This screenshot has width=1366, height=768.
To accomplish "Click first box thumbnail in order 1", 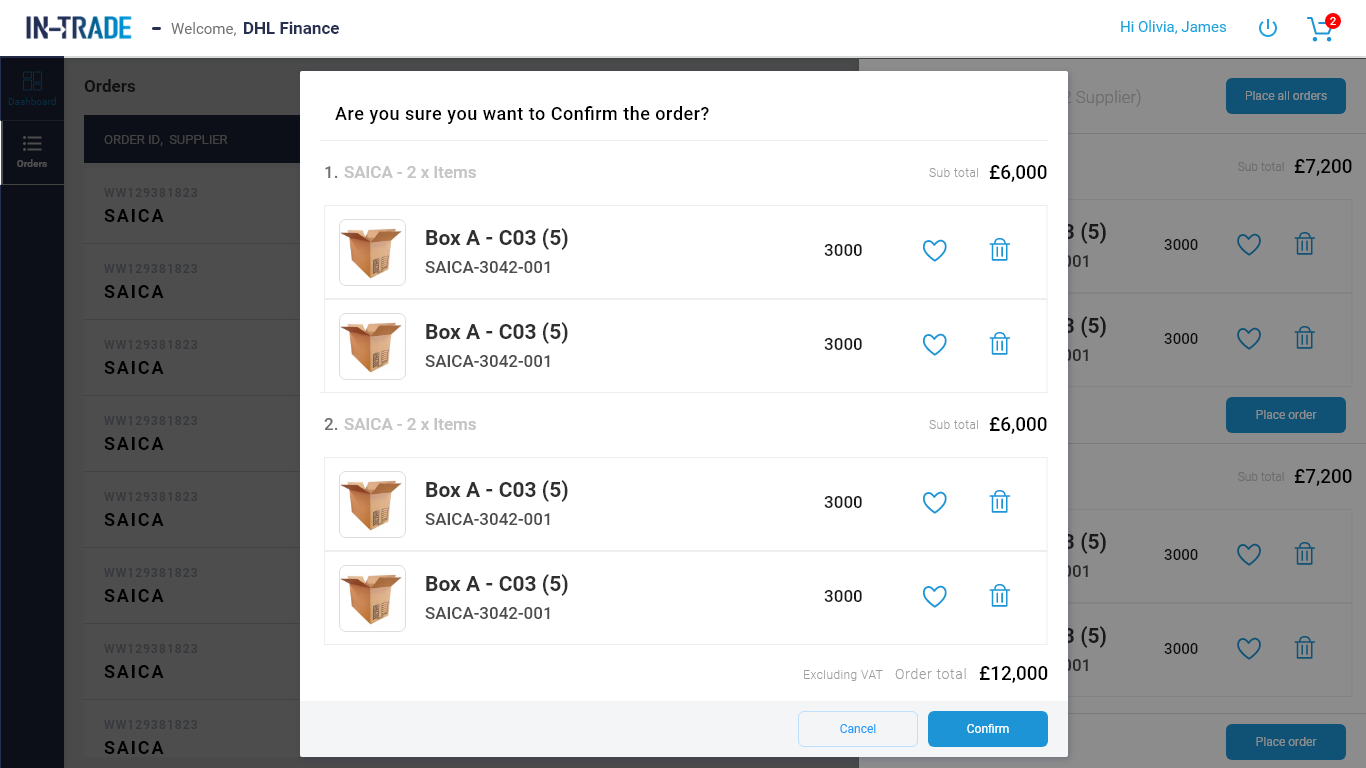I will coord(372,252).
